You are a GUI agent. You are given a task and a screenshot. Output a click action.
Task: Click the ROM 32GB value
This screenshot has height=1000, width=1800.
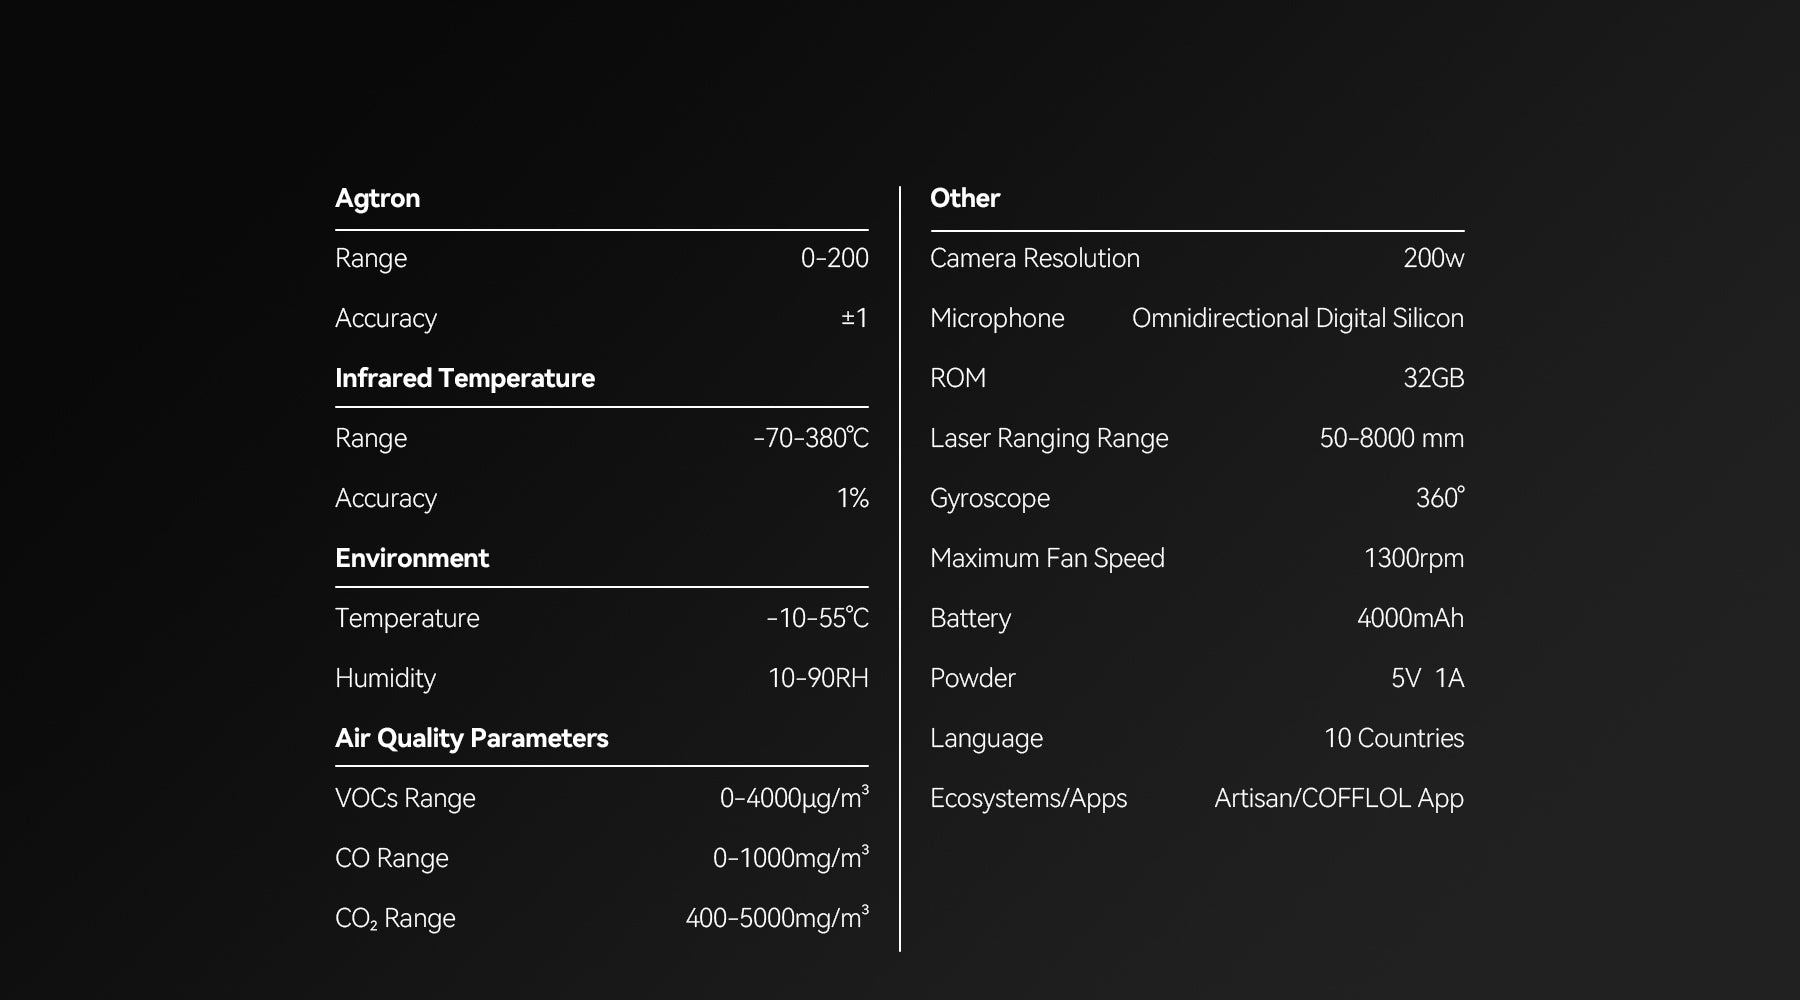pyautogui.click(x=1433, y=378)
